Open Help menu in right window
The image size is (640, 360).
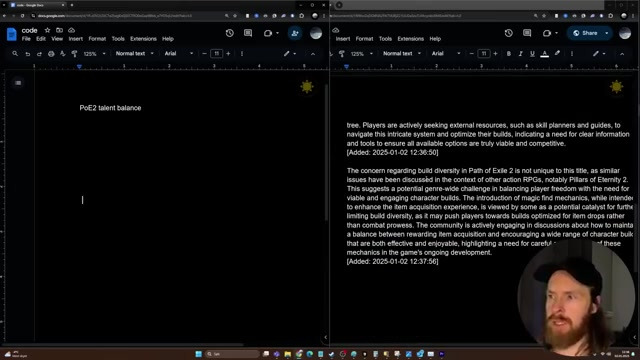(435, 39)
